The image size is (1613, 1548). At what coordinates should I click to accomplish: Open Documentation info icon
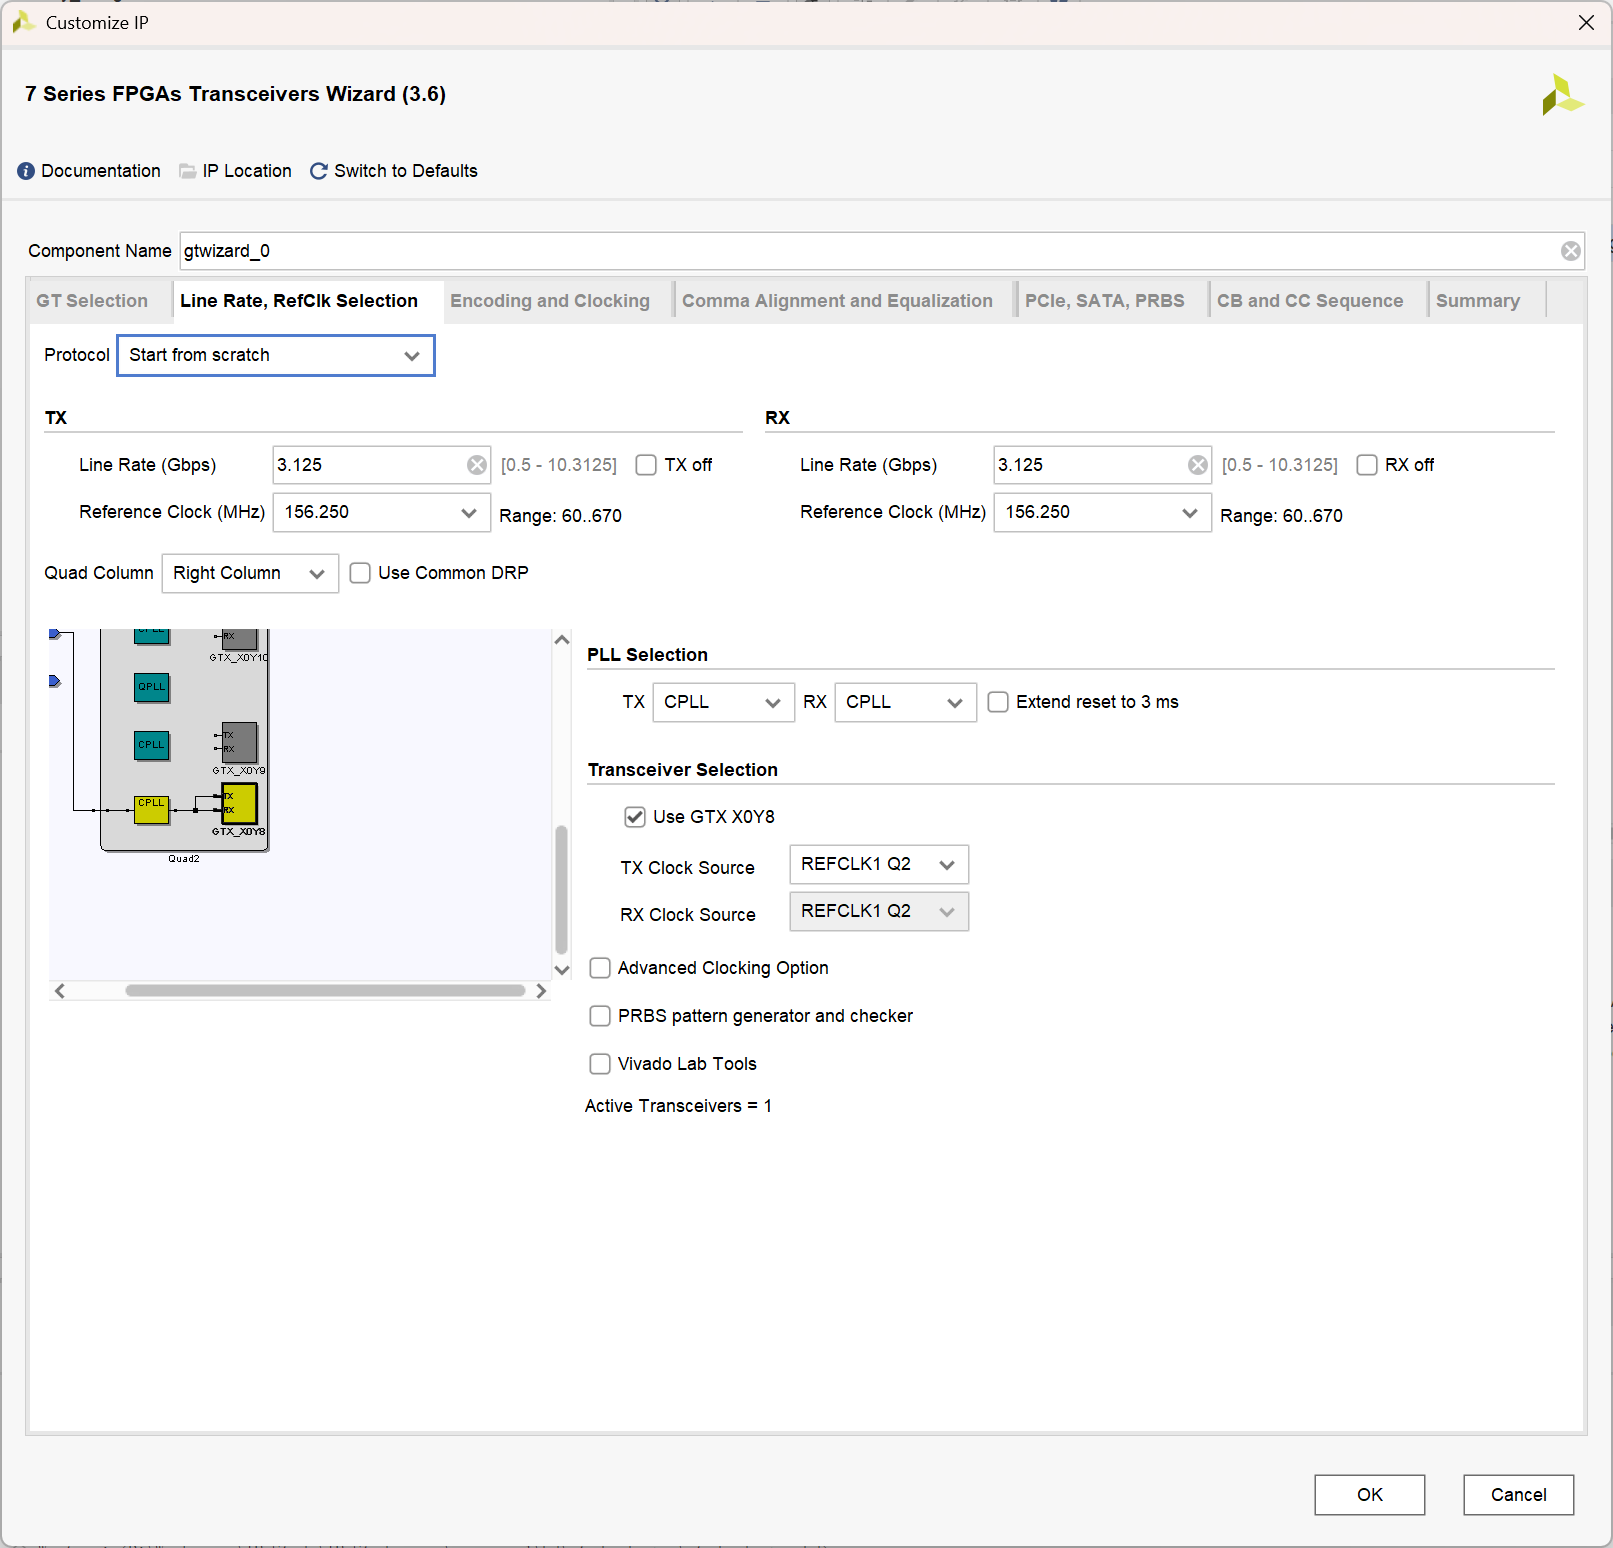tap(26, 171)
